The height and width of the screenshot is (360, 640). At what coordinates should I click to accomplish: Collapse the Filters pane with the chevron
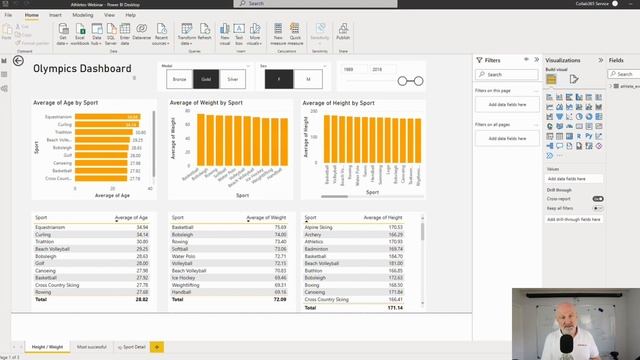(x=537, y=60)
